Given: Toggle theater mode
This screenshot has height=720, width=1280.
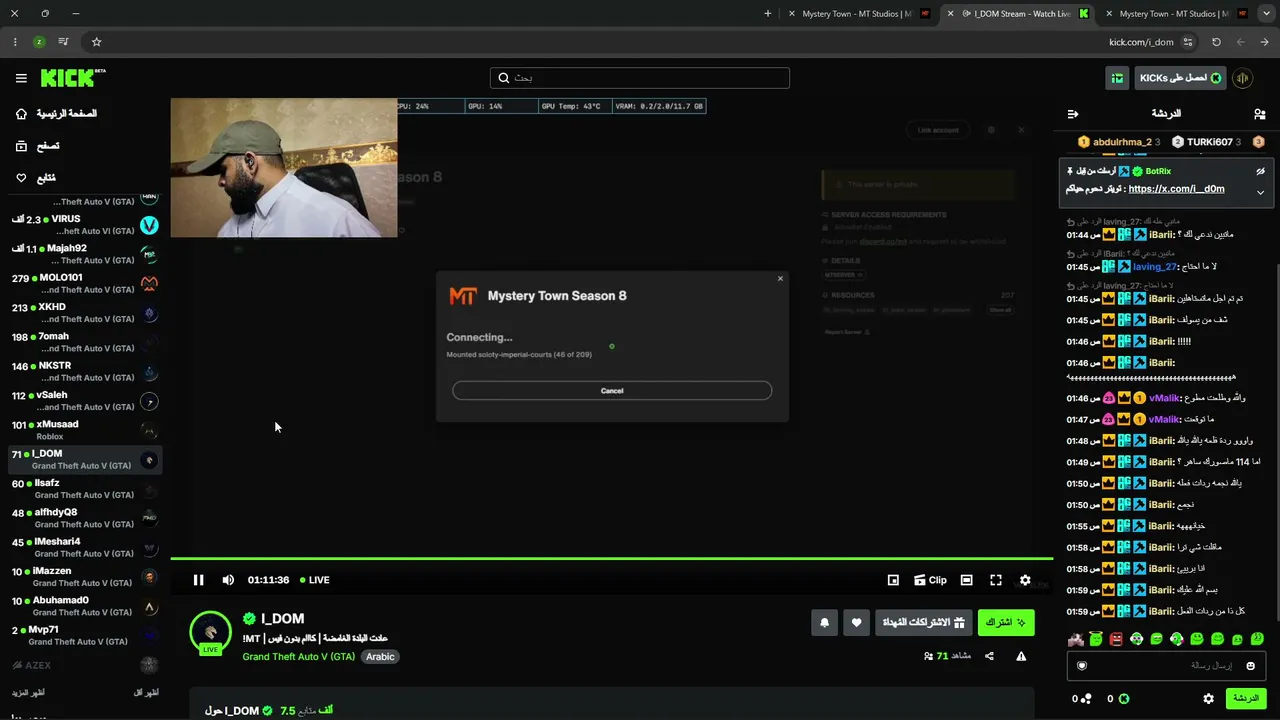Looking at the screenshot, I should 966,580.
